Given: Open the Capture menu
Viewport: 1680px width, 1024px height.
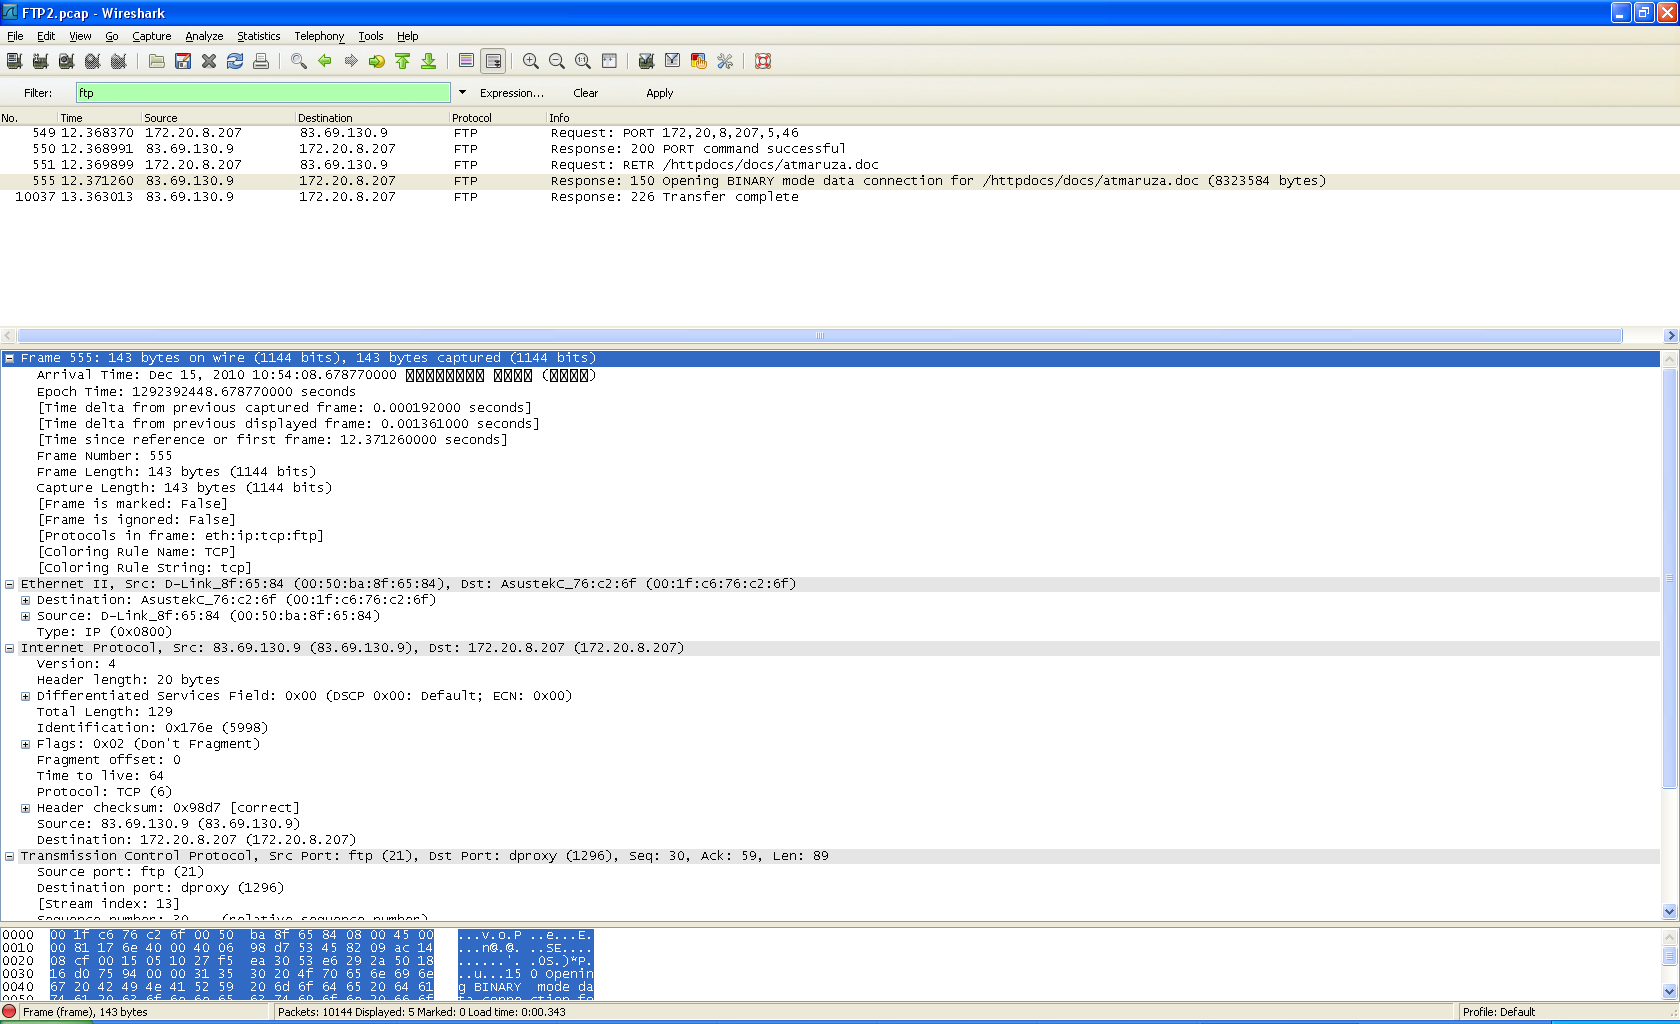Looking at the screenshot, I should [x=152, y=36].
